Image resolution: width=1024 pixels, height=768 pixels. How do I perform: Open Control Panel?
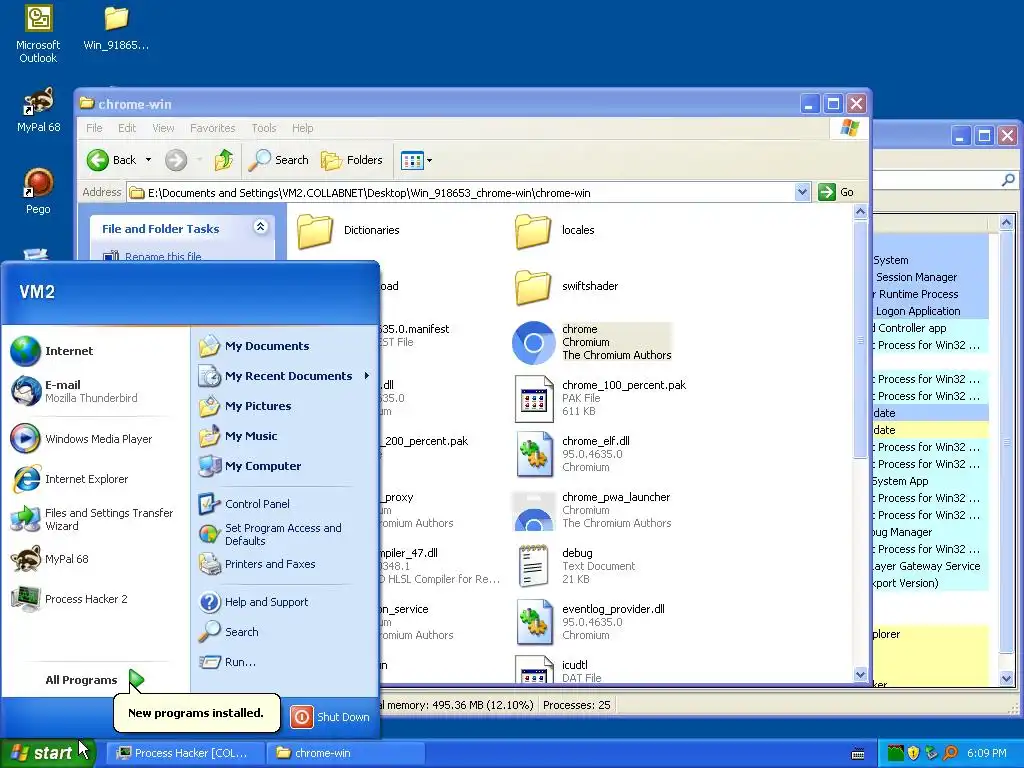point(244,504)
